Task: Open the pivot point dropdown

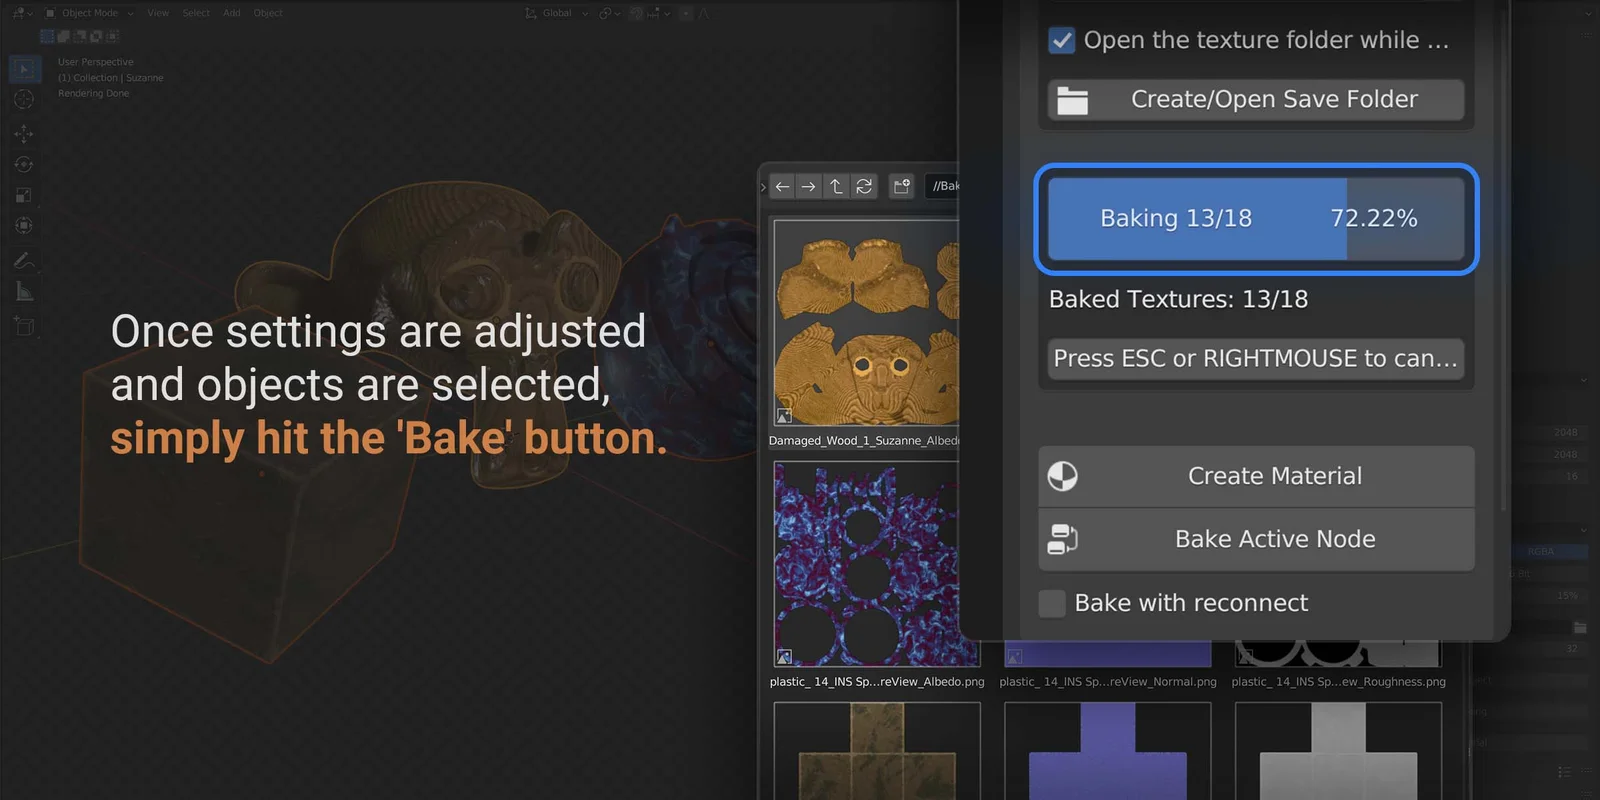Action: coord(608,13)
